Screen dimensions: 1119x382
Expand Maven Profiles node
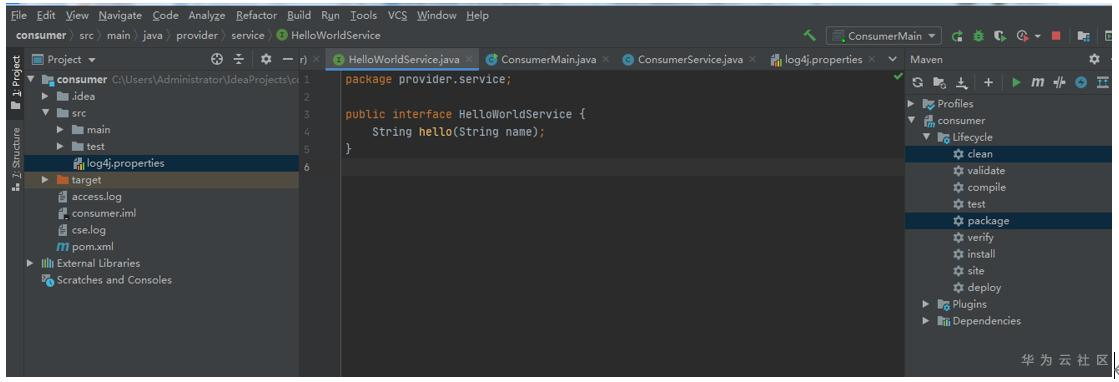pyautogui.click(x=911, y=104)
